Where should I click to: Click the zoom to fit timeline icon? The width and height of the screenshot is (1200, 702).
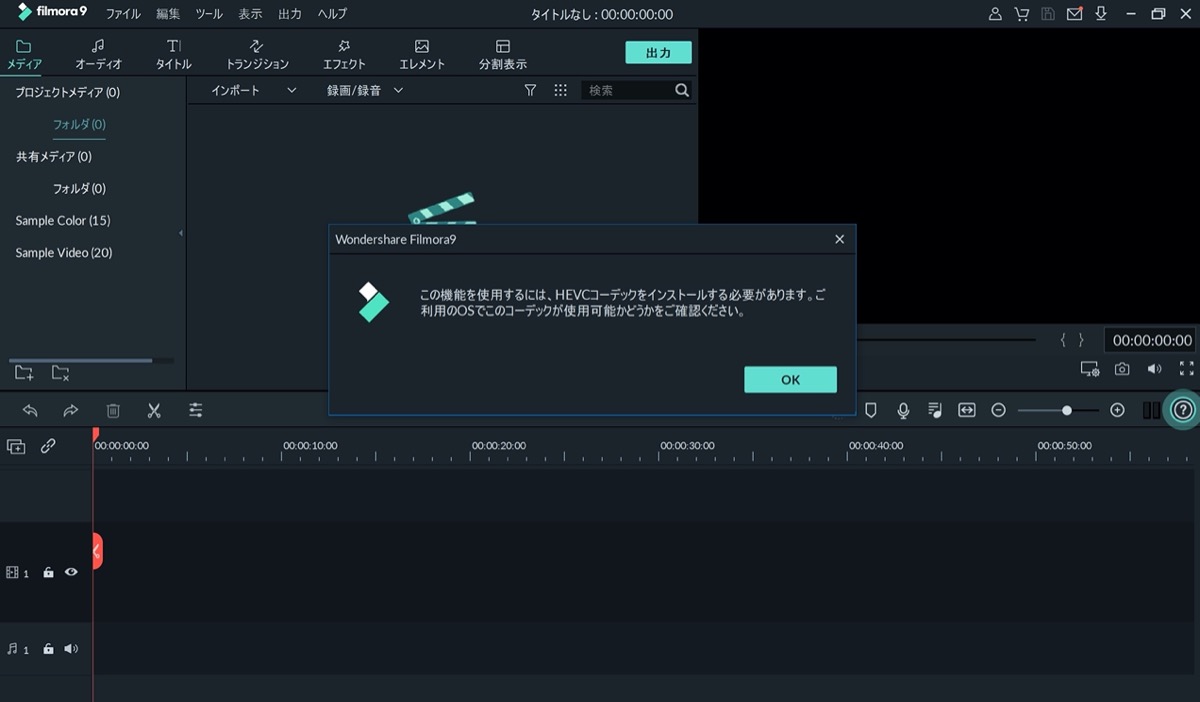pyautogui.click(x=966, y=410)
